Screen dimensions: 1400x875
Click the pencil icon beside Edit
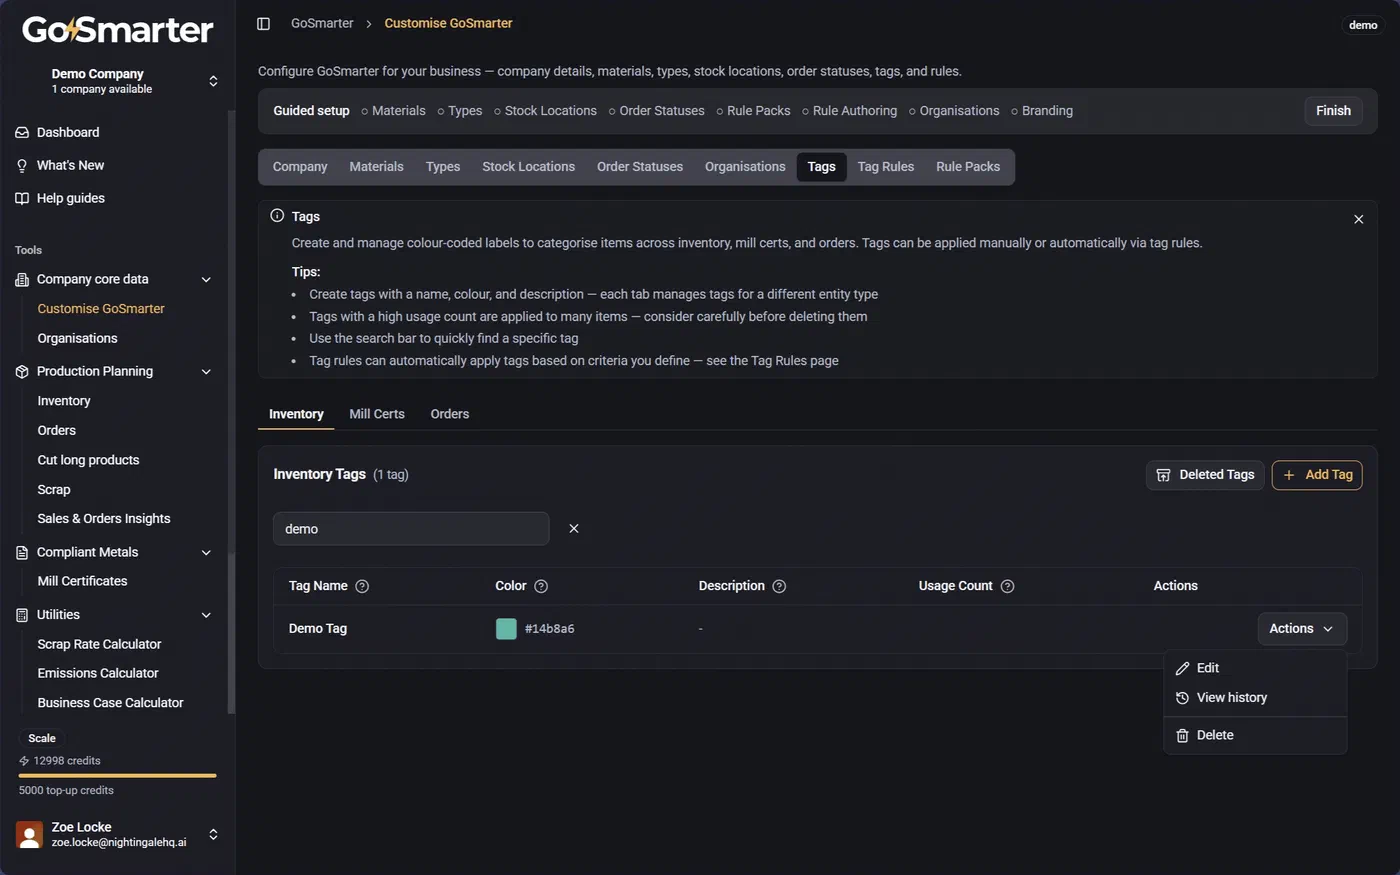(x=1182, y=668)
